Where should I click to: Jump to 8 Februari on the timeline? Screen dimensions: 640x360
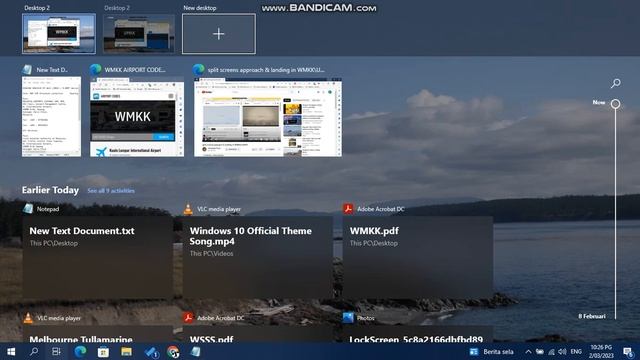591,316
